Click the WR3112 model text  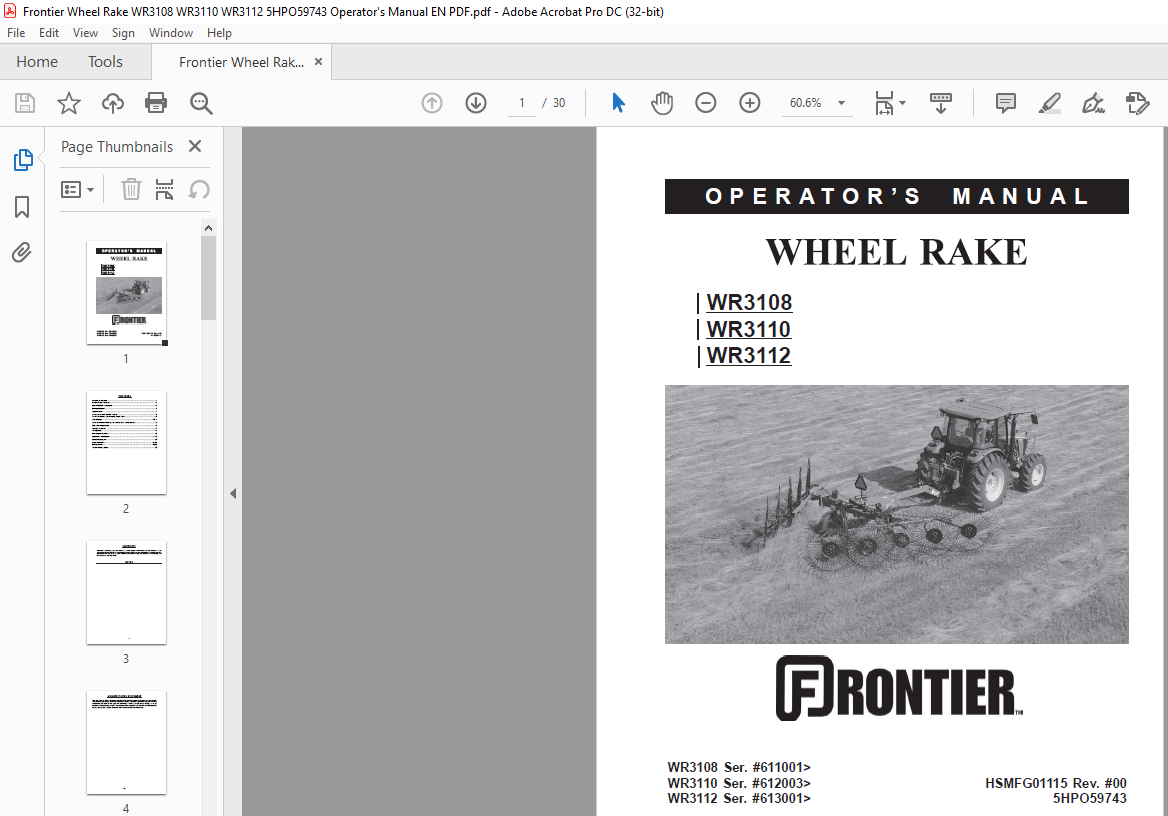(748, 355)
